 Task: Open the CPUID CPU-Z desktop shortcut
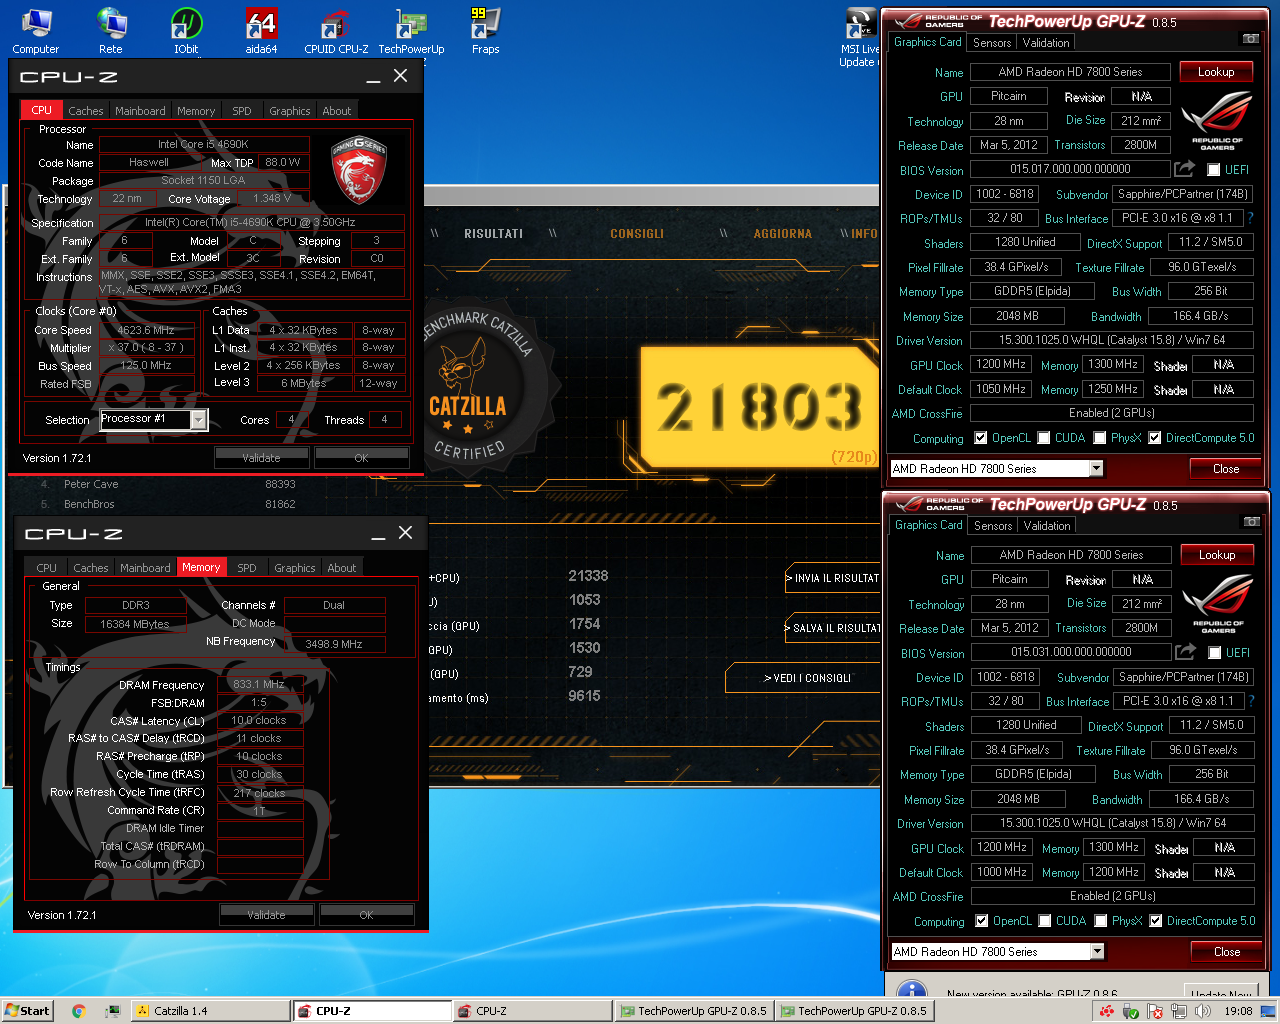[x=336, y=30]
